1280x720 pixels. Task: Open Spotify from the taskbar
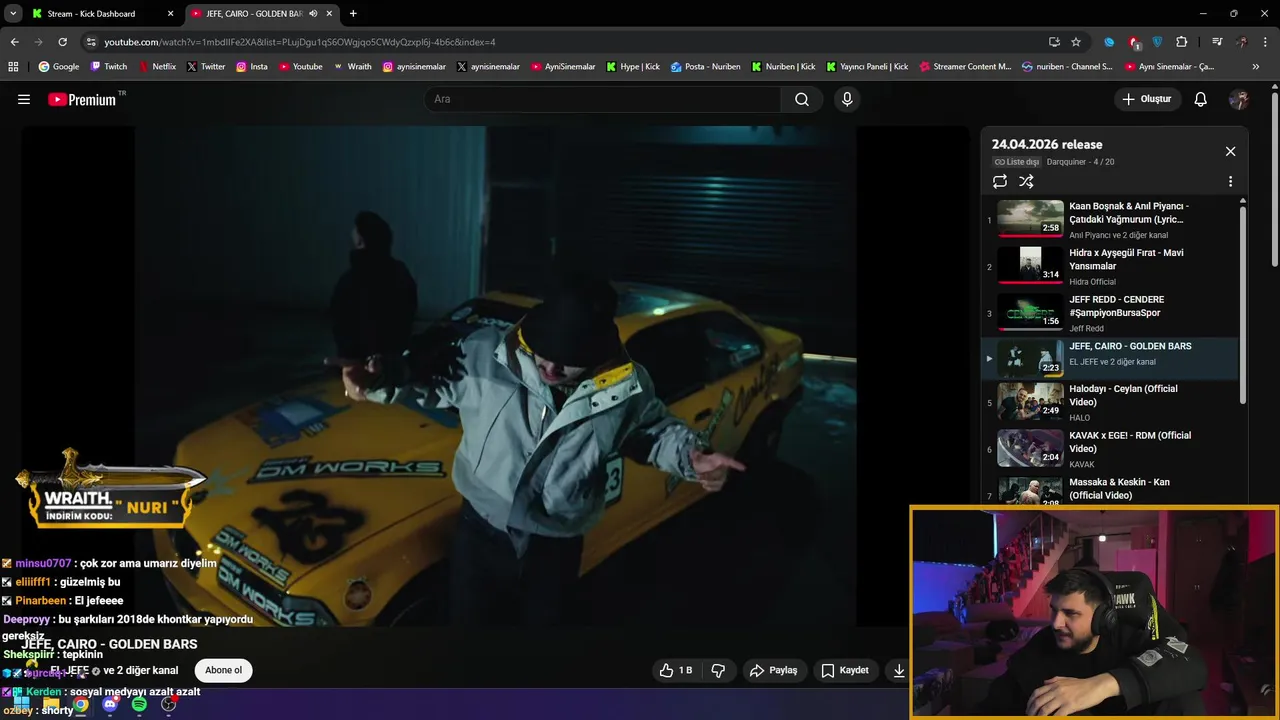(x=139, y=705)
